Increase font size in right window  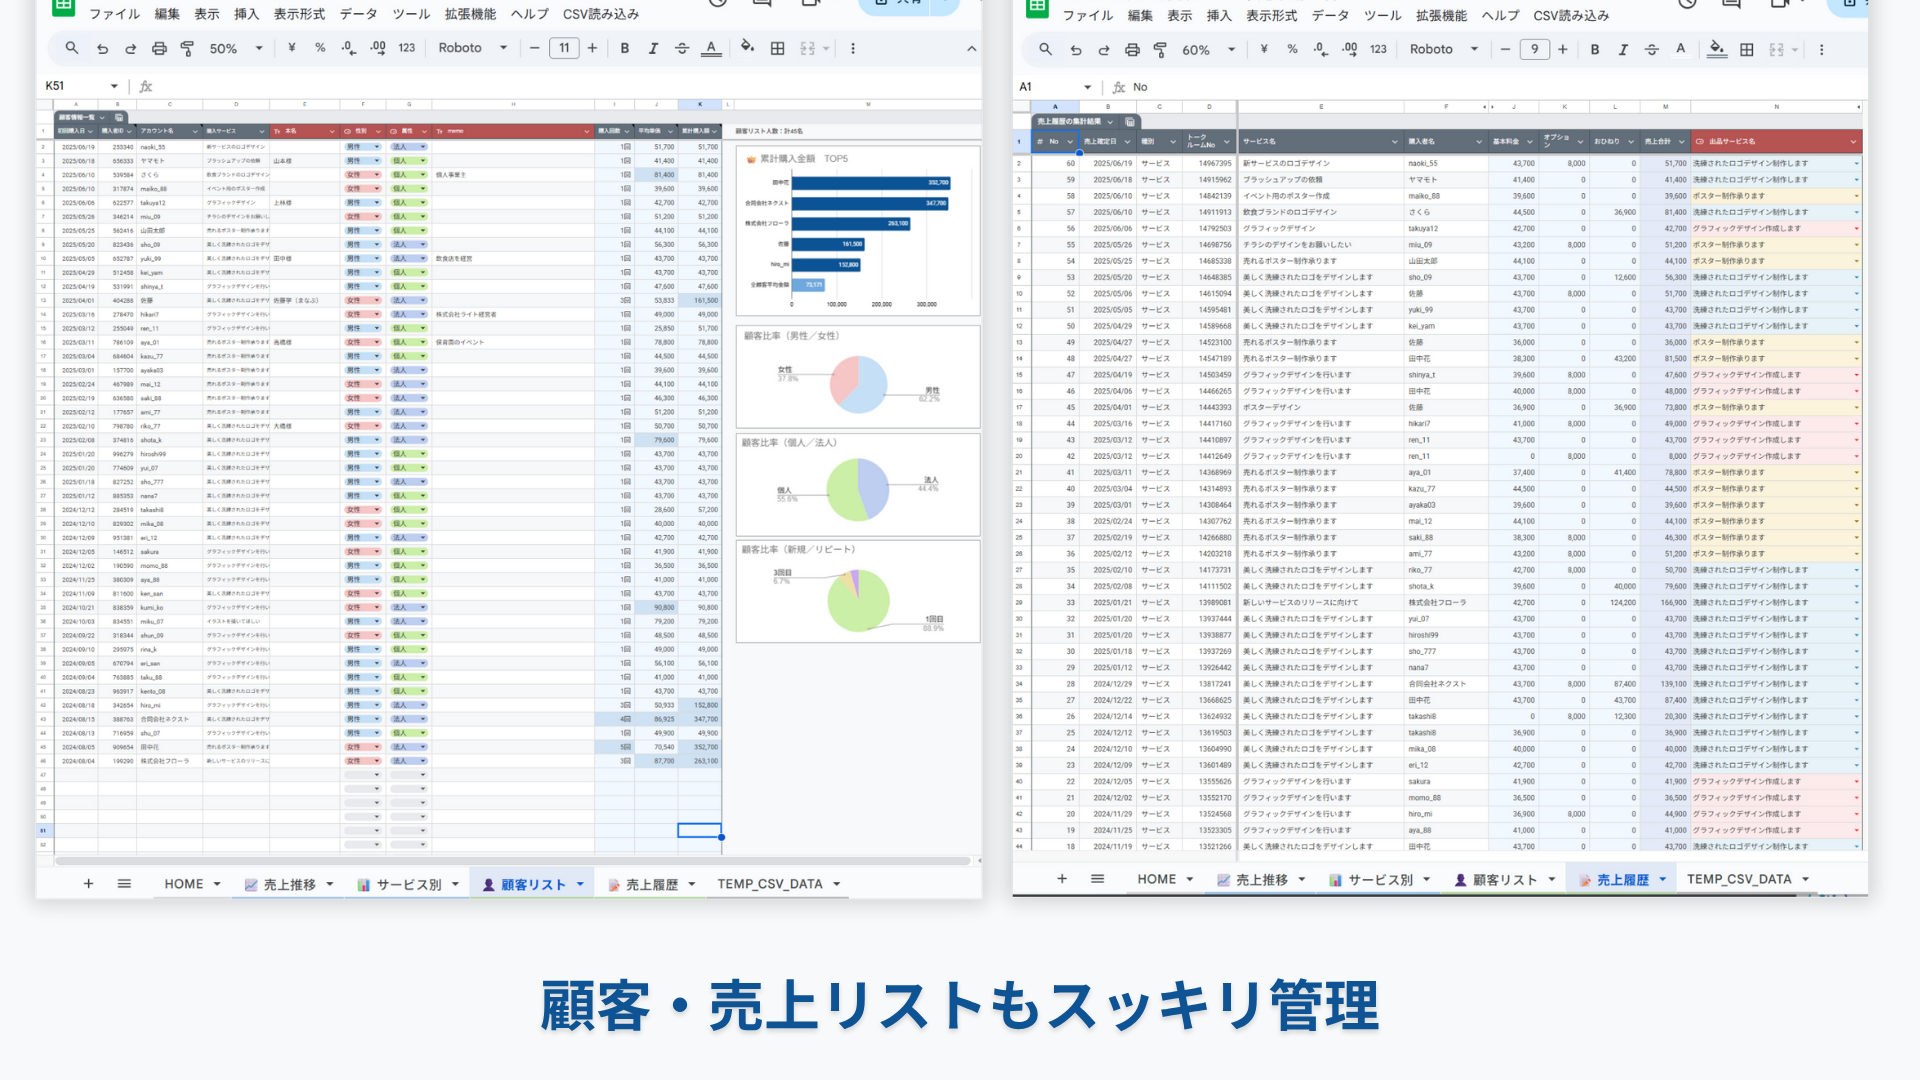click(x=1562, y=49)
